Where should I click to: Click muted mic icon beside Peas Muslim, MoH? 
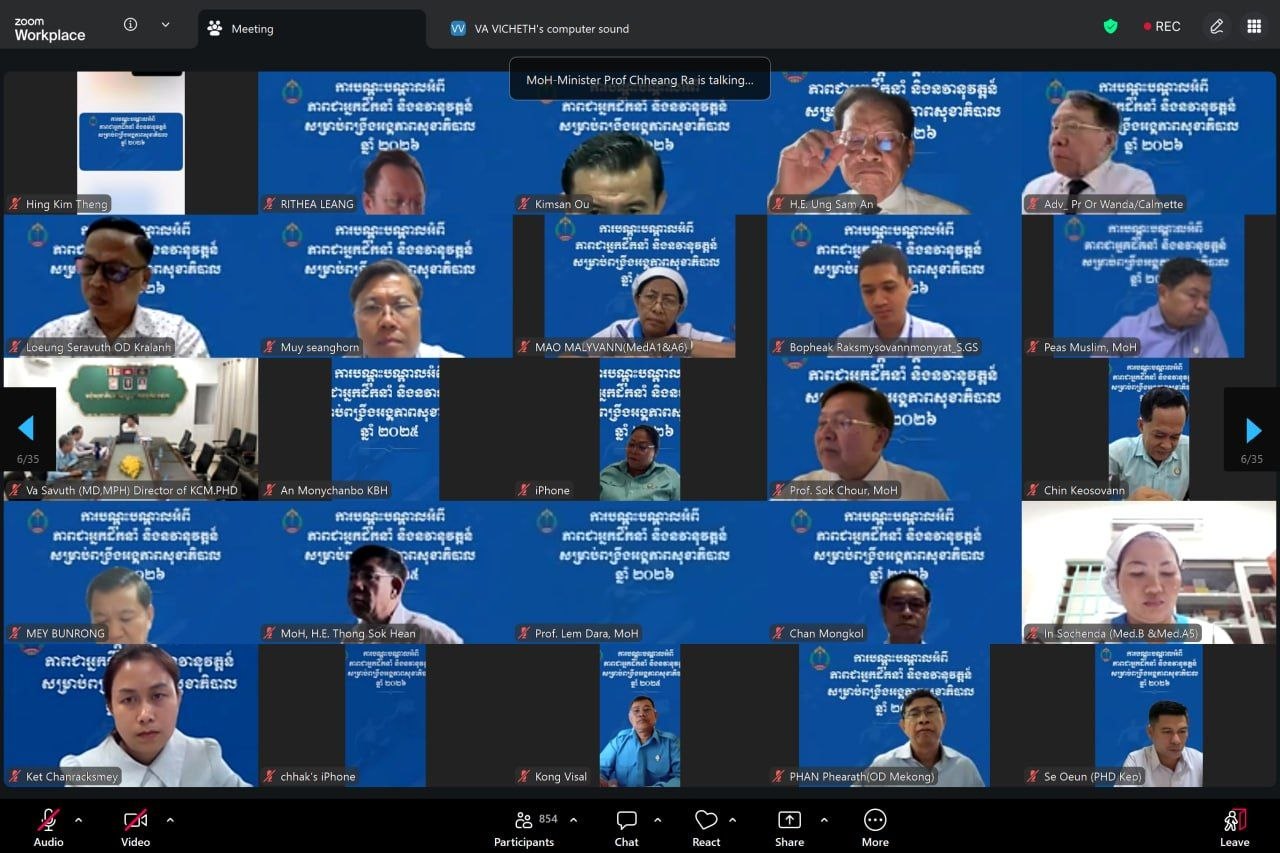pyautogui.click(x=1033, y=347)
